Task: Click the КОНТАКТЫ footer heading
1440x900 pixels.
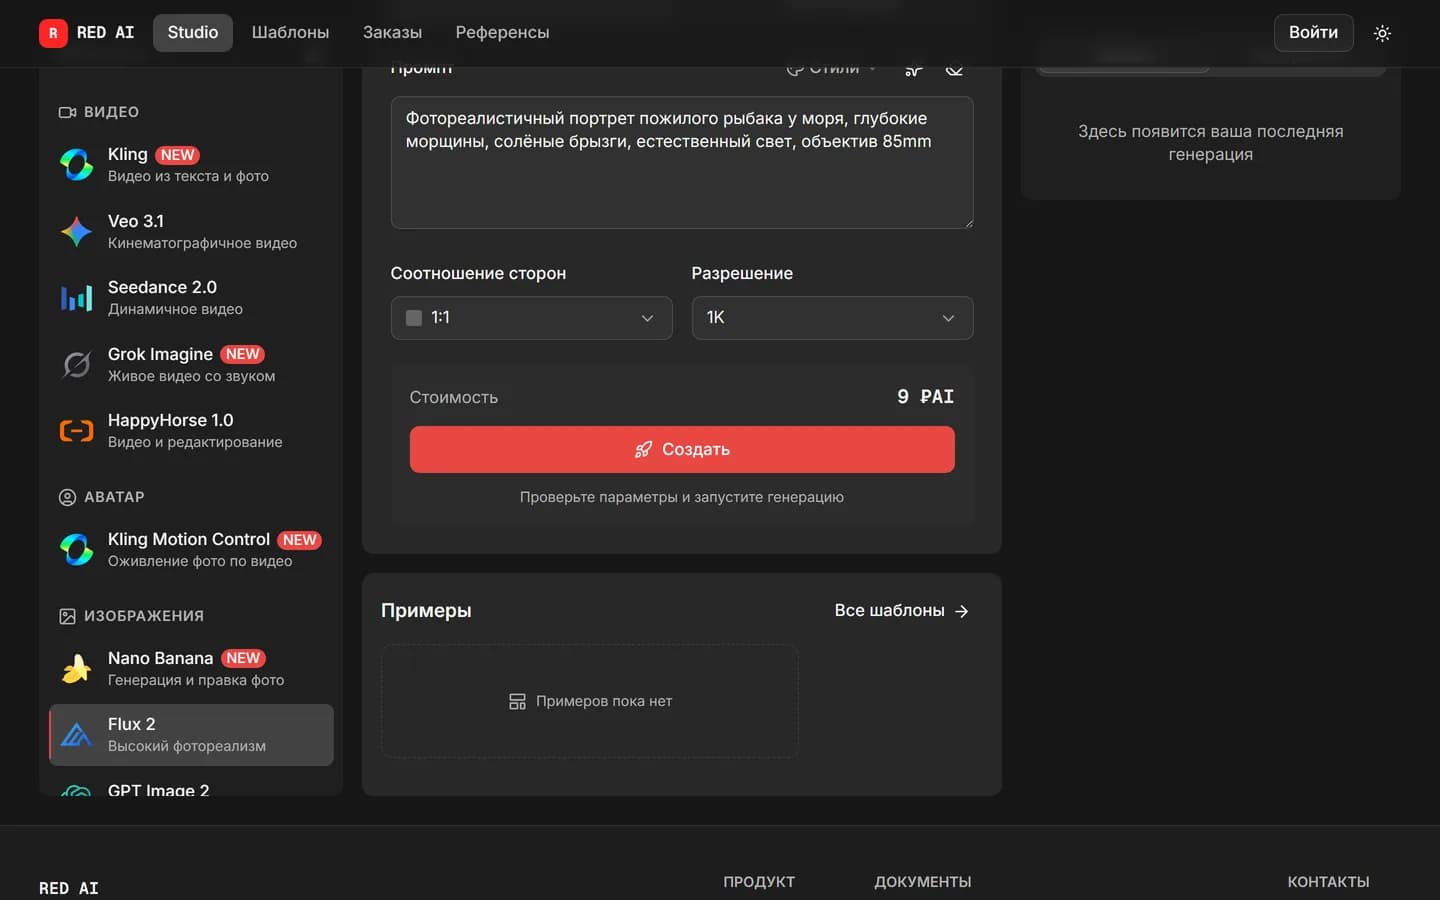Action: 1328,882
